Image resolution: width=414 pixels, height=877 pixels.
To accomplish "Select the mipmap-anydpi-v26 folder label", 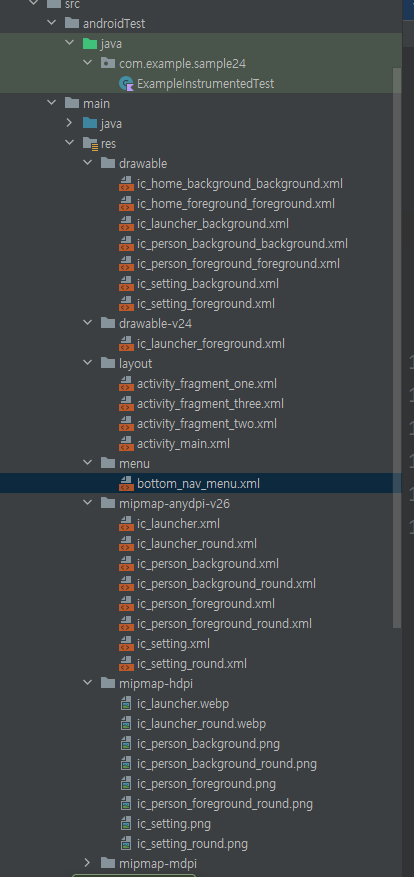I will pos(174,504).
